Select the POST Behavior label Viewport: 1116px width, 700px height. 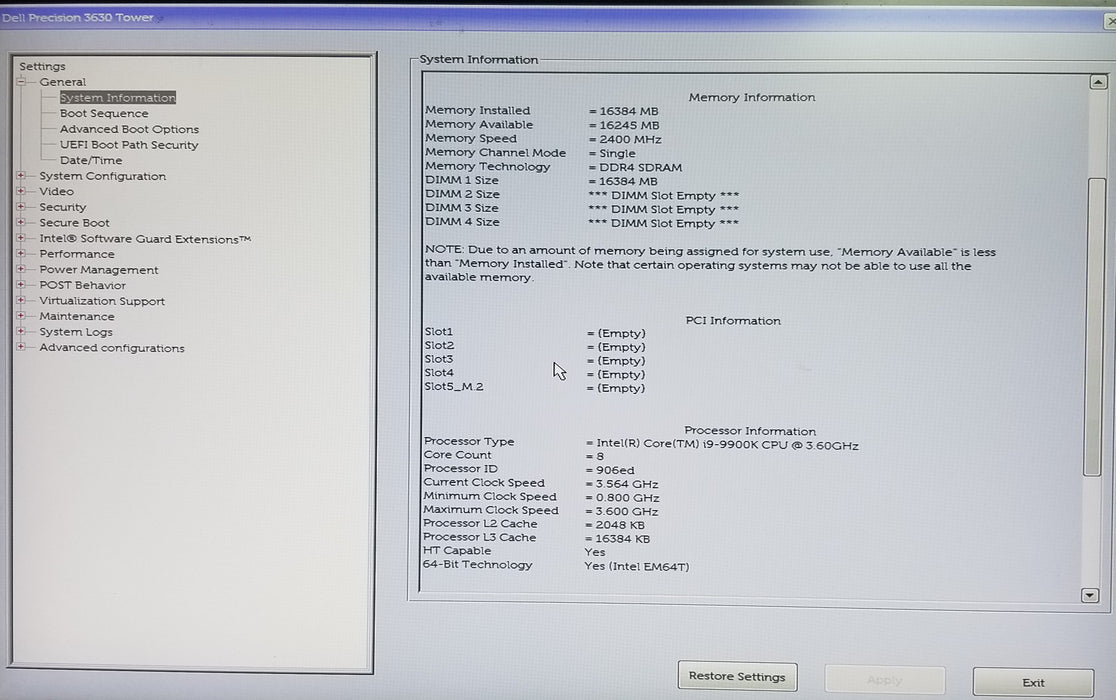coord(83,285)
